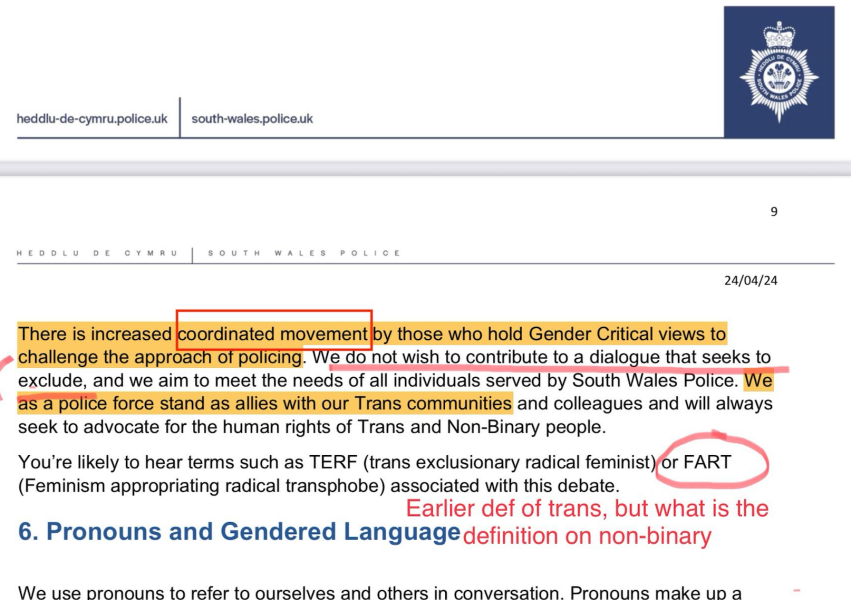This screenshot has height=600, width=851.
Task: Select the red annotation text about non-binary definition
Action: click(x=588, y=522)
